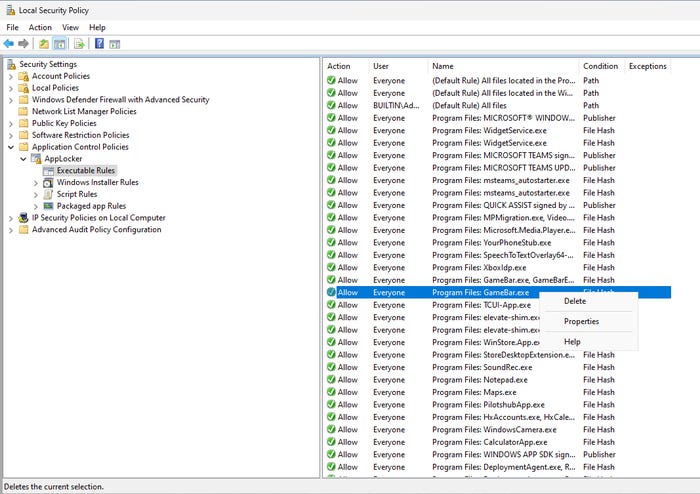The width and height of the screenshot is (700, 494).
Task: Click the Allow checkmark icon on Maps.exe row
Action: pyautogui.click(x=331, y=392)
